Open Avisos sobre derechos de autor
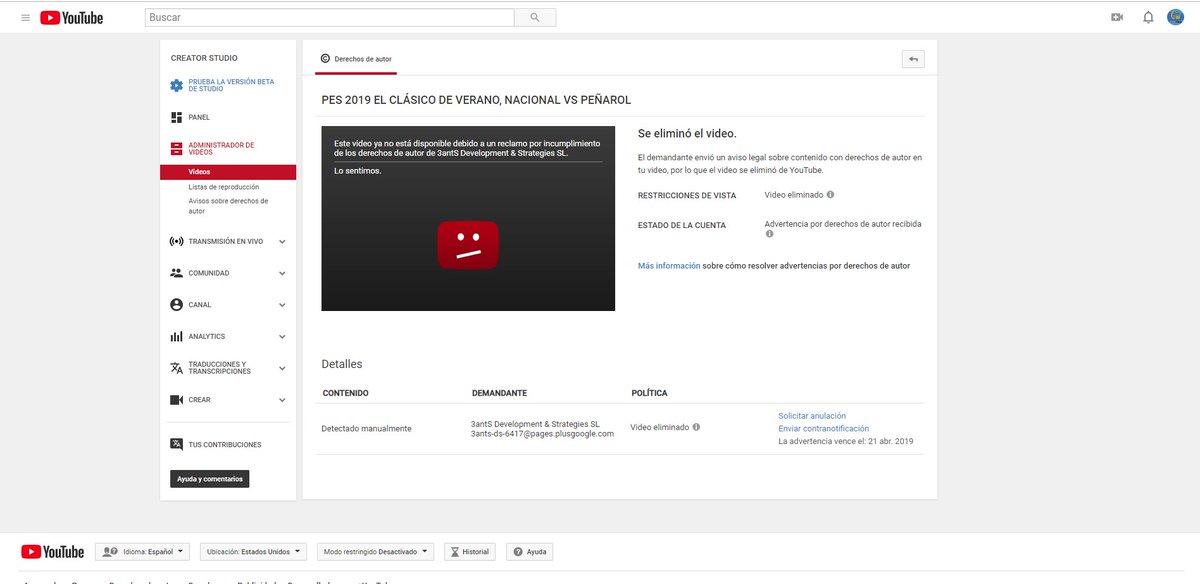The image size is (1200, 584). coord(228,206)
